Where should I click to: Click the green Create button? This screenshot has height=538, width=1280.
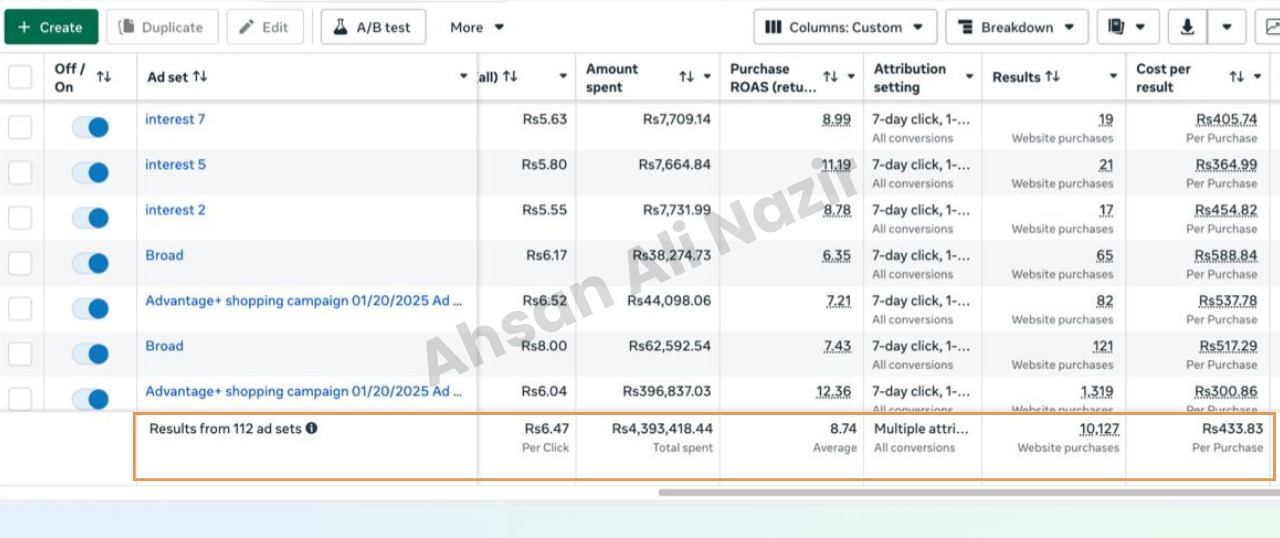51,27
